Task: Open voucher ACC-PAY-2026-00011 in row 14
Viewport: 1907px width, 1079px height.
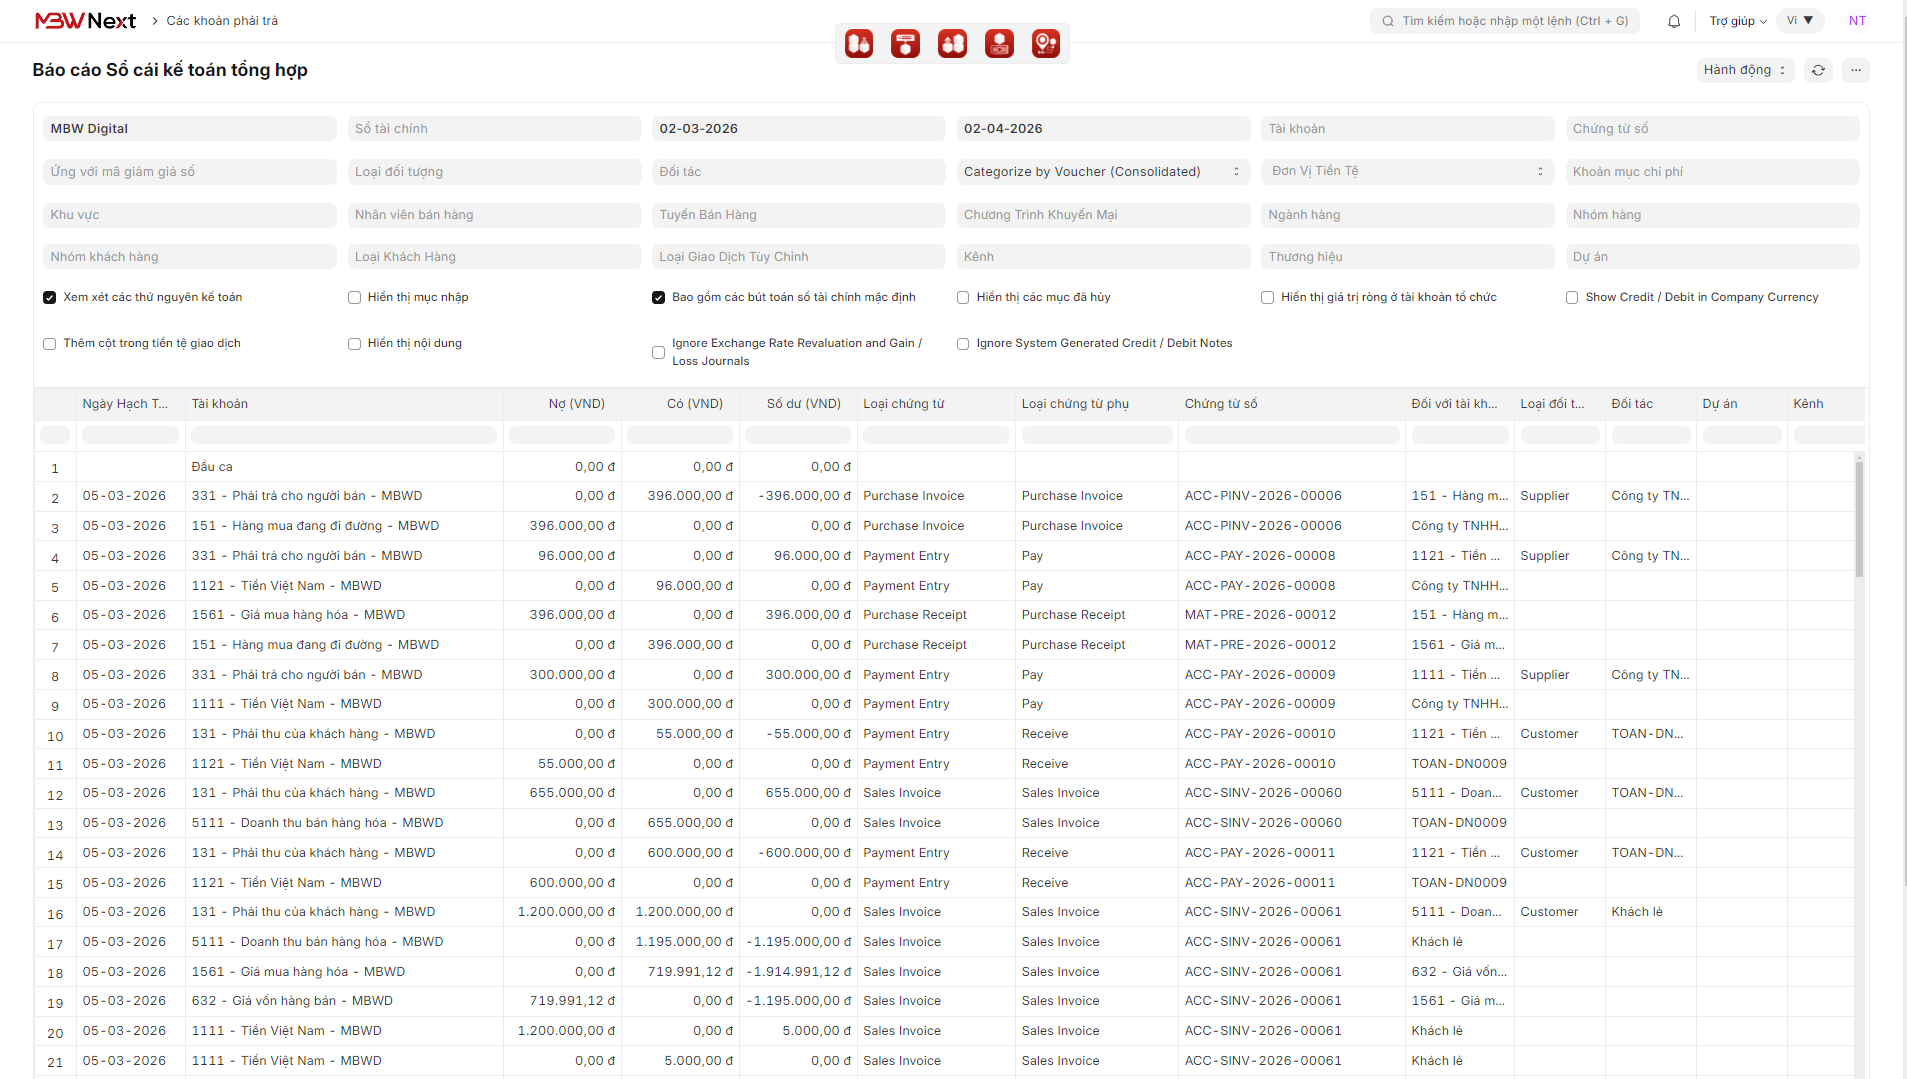Action: (1260, 853)
